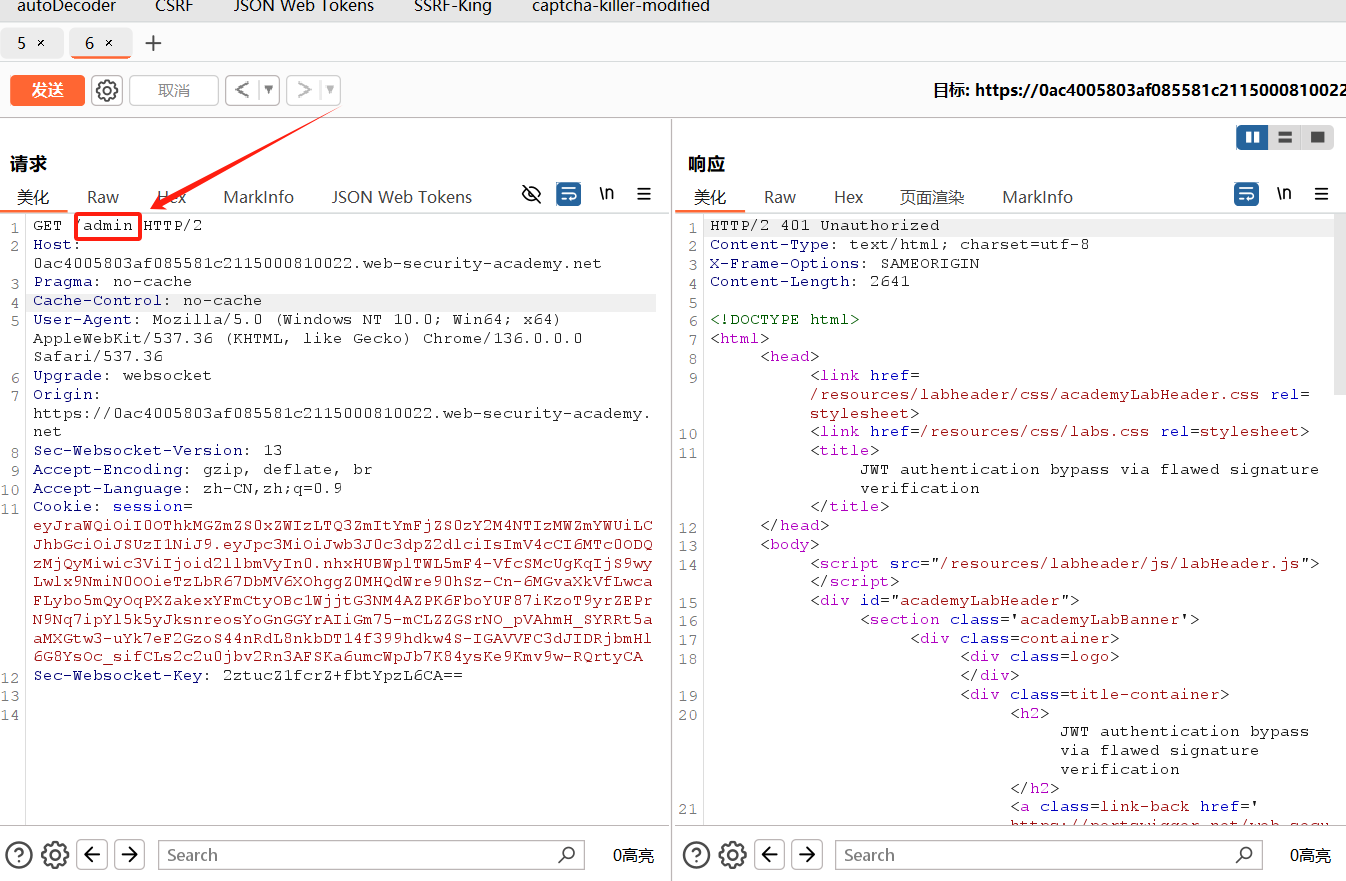Click the Sec-Websocket-Version: 13 line
The image size is (1346, 881).
158,451
